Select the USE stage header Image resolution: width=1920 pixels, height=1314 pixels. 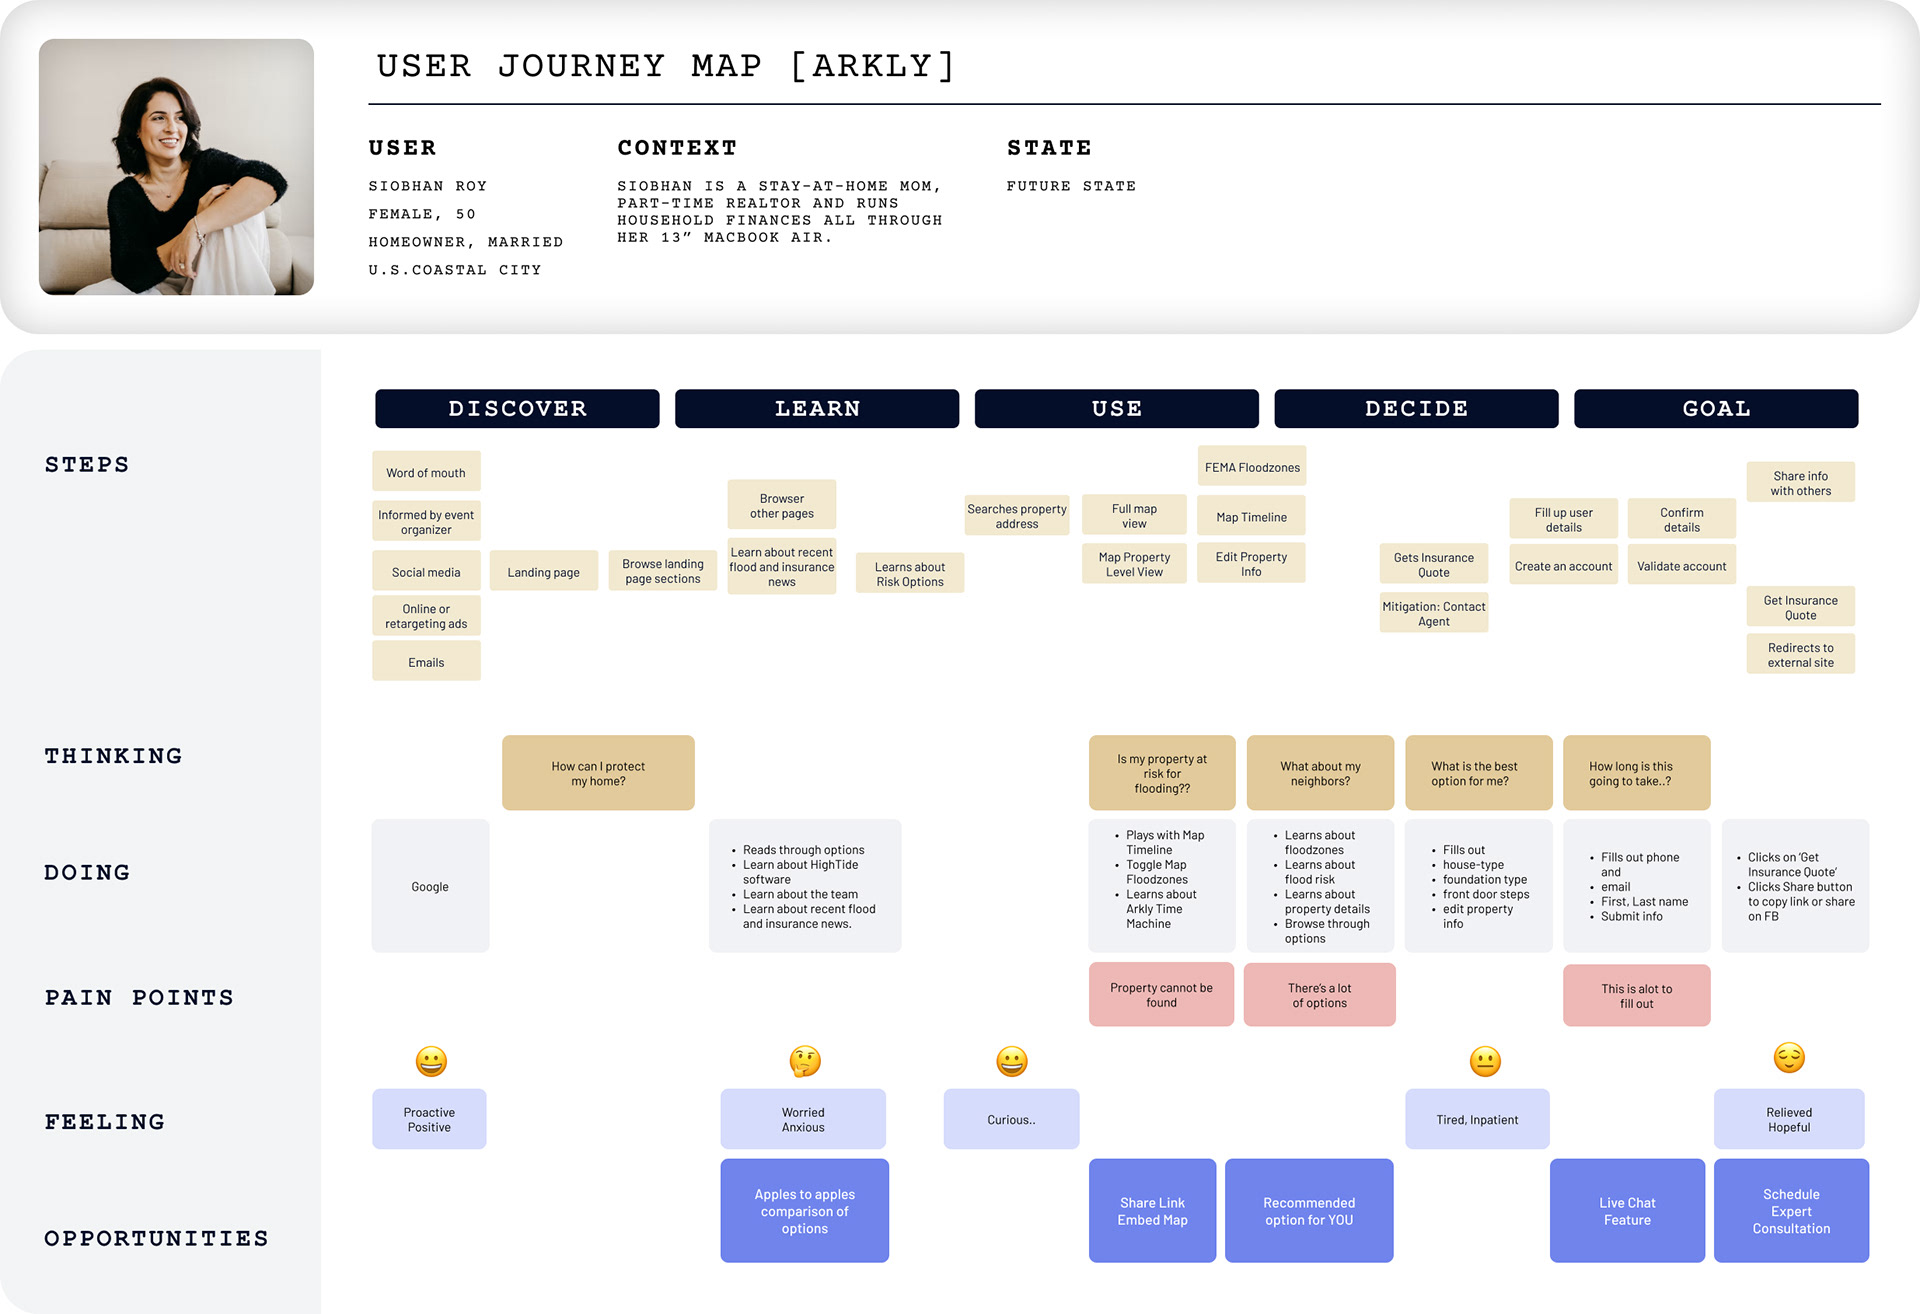[x=1116, y=408]
